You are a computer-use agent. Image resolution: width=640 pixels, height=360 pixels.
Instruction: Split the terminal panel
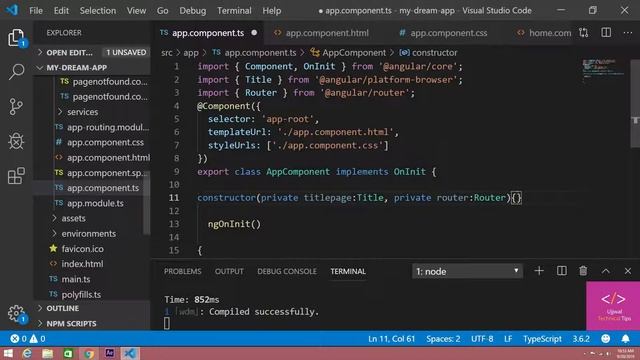(562, 271)
